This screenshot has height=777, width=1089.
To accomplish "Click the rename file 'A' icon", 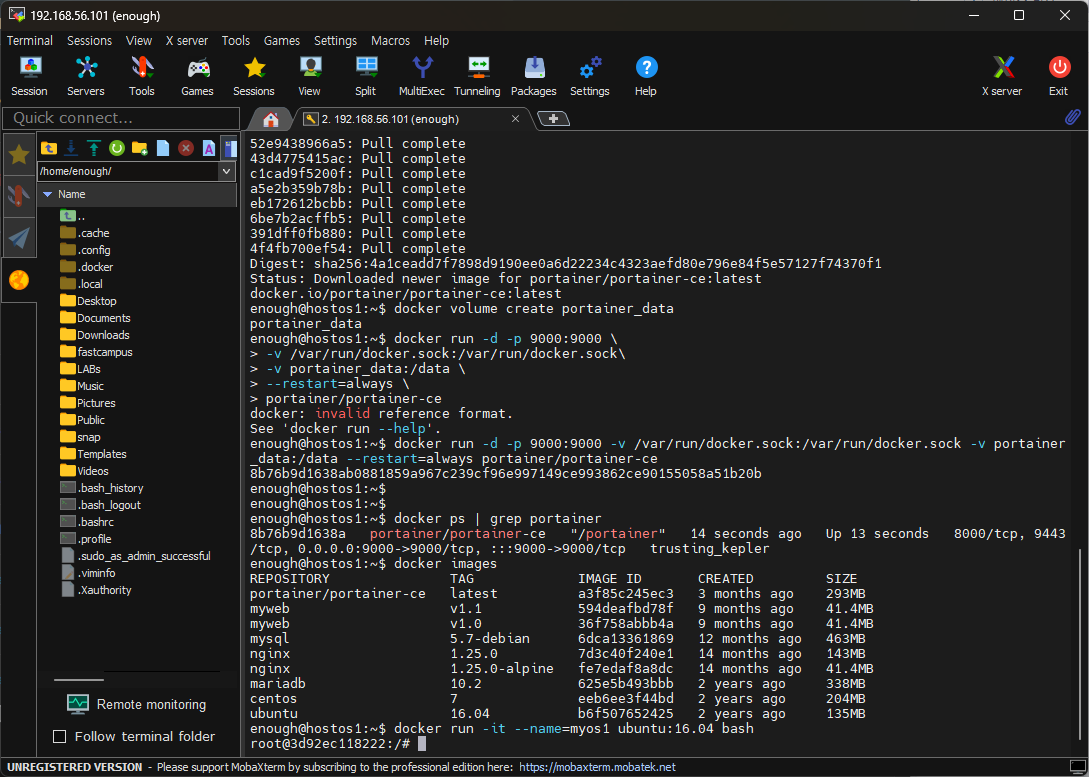I will pos(208,147).
